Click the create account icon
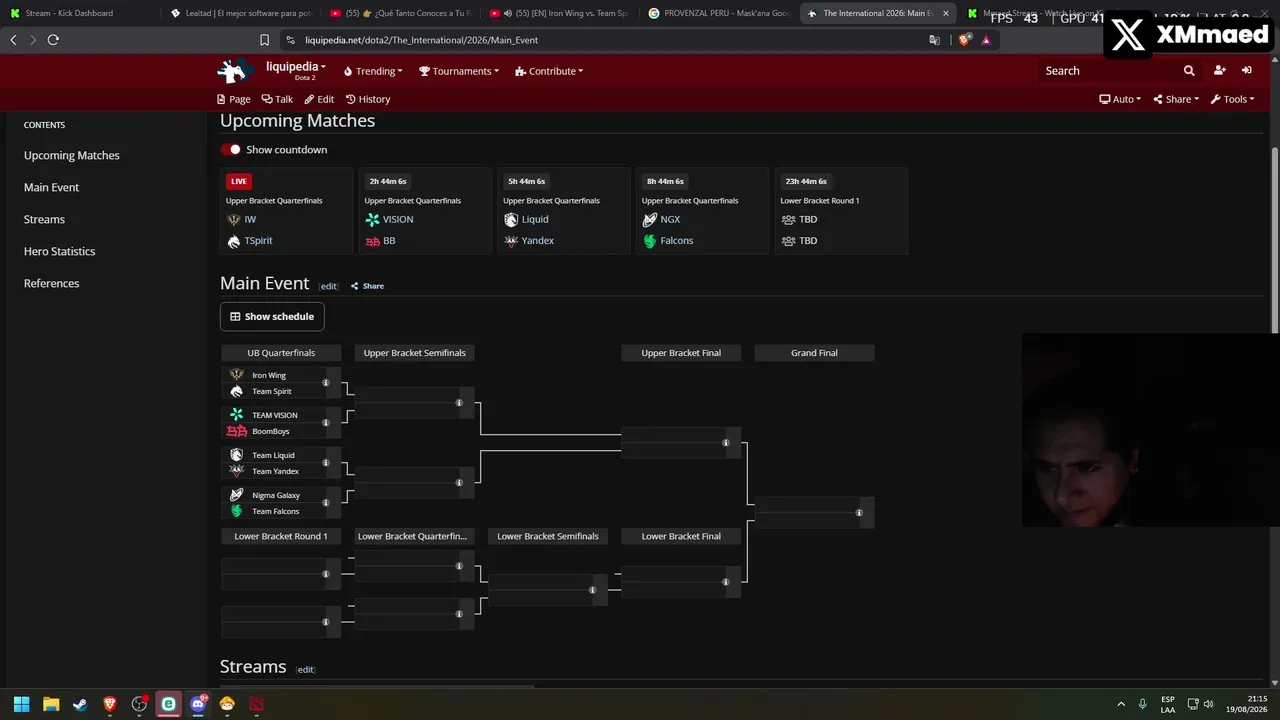The height and width of the screenshot is (720, 1280). (1219, 71)
